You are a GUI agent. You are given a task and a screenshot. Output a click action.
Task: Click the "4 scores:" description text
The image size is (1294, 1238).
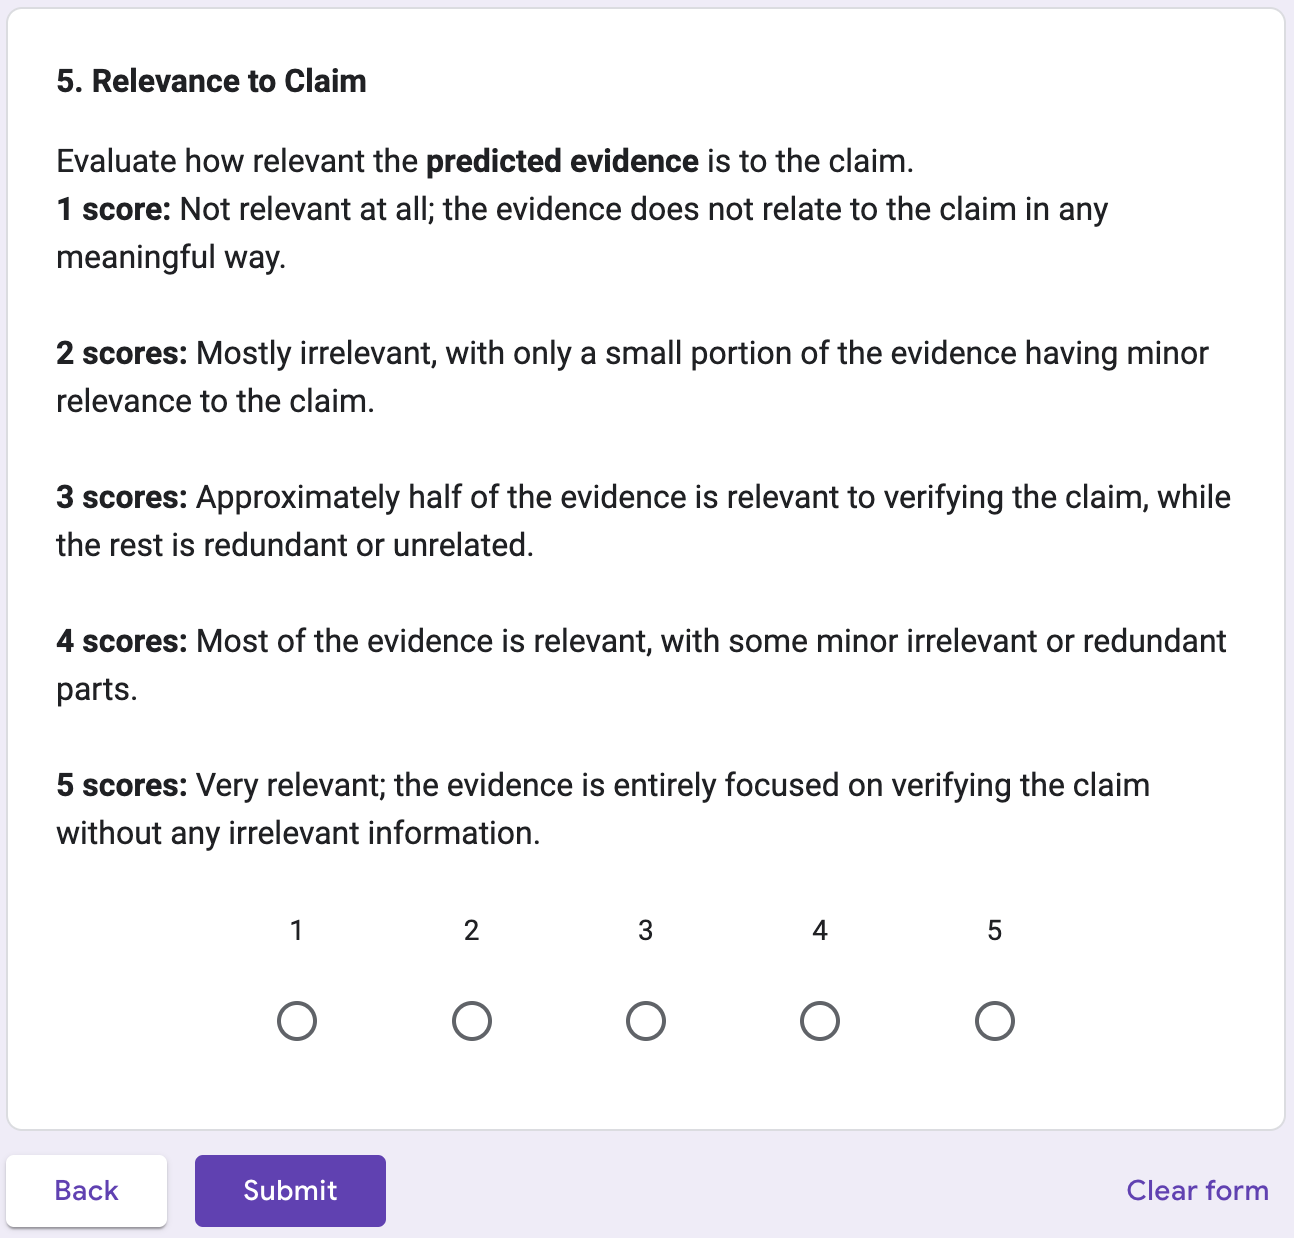coord(122,641)
